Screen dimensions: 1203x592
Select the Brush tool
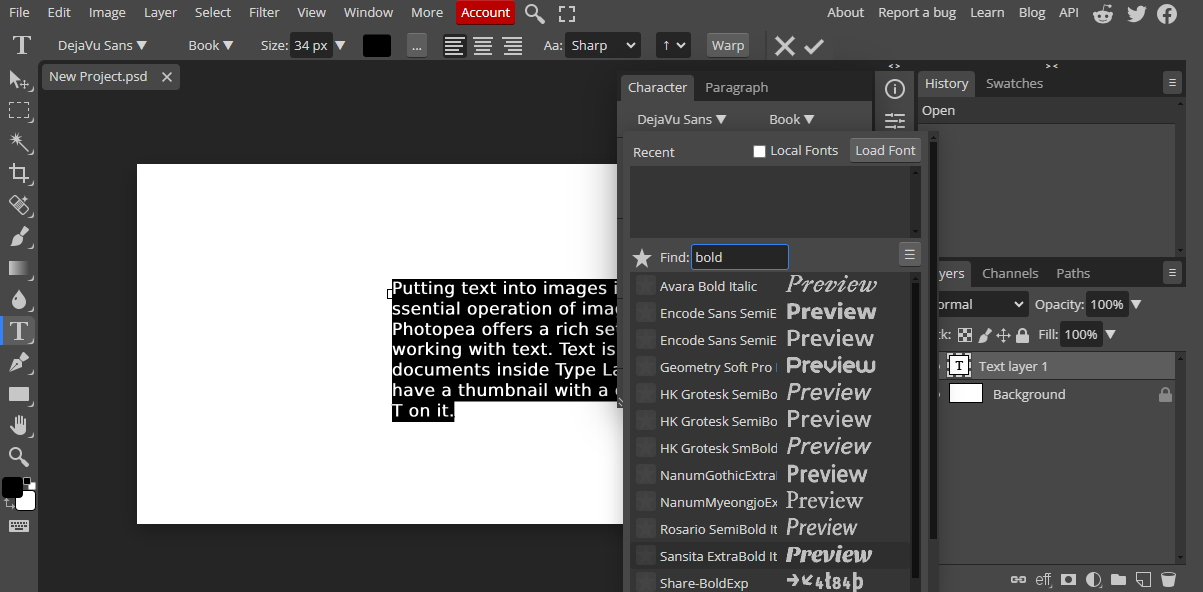point(19,237)
